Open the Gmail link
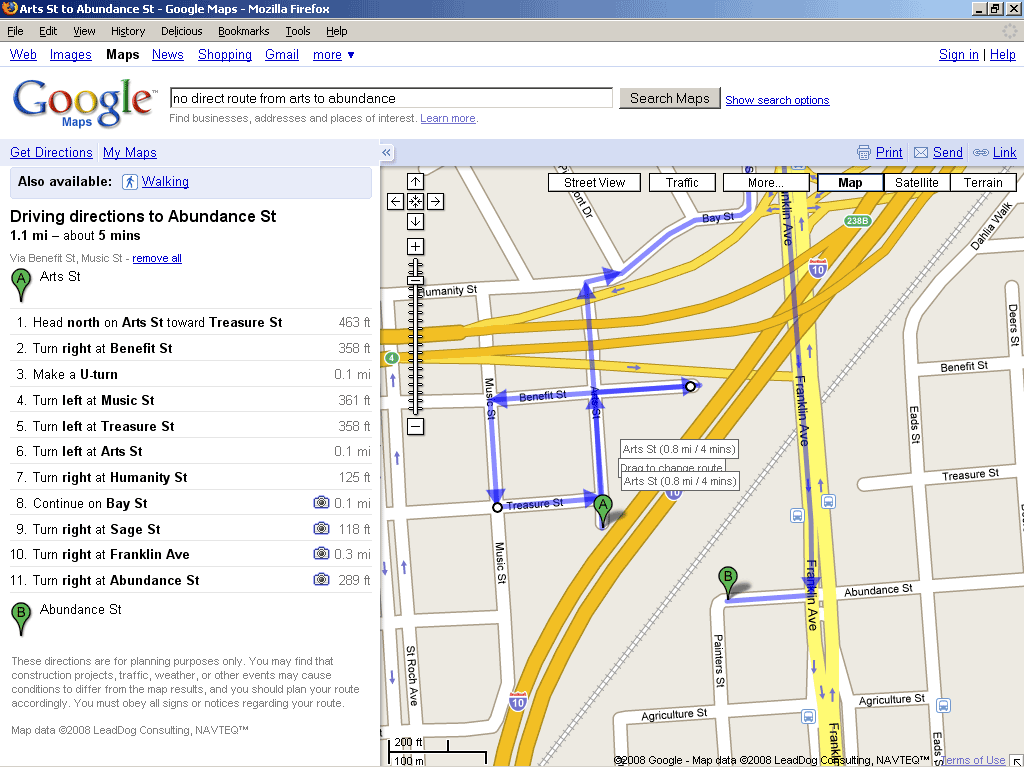1024x768 pixels. coord(281,55)
